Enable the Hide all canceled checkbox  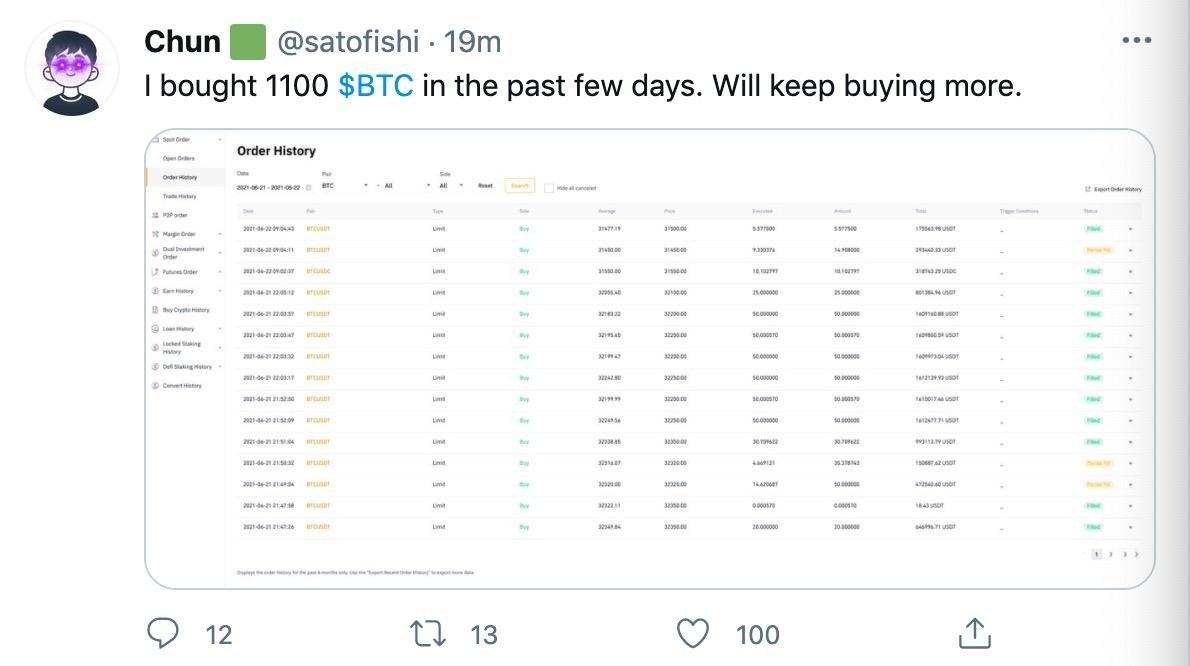pyautogui.click(x=551, y=186)
